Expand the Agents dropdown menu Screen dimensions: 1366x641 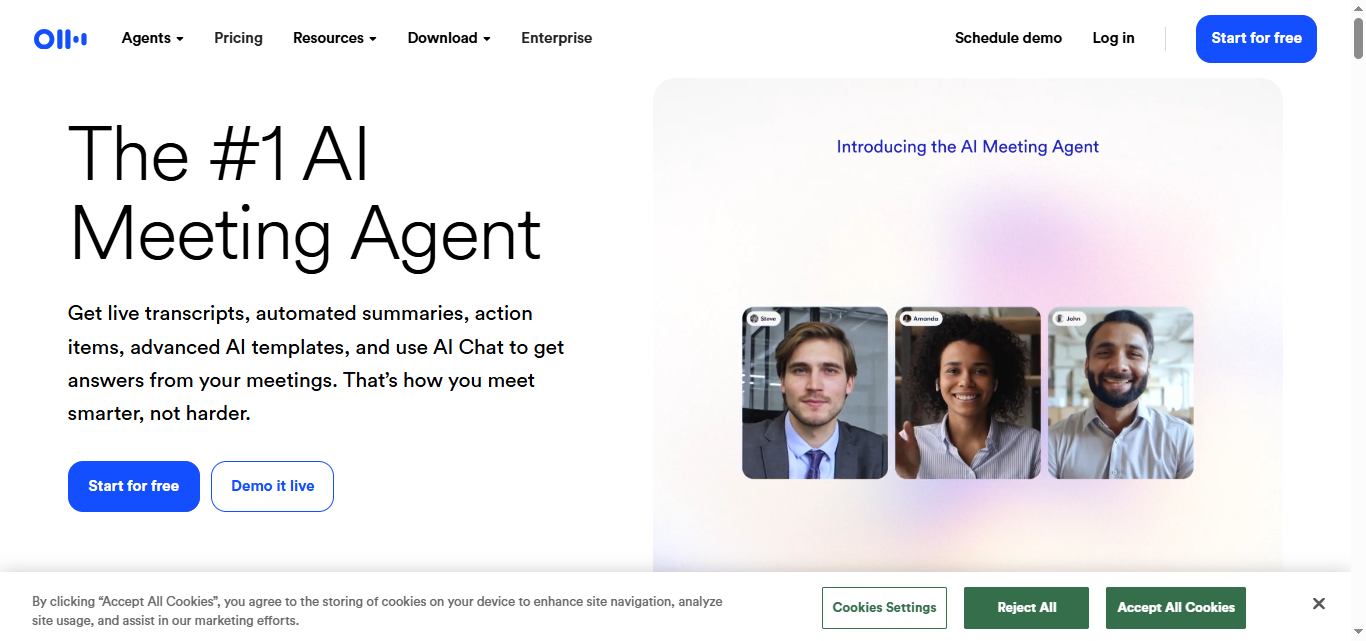pos(153,38)
